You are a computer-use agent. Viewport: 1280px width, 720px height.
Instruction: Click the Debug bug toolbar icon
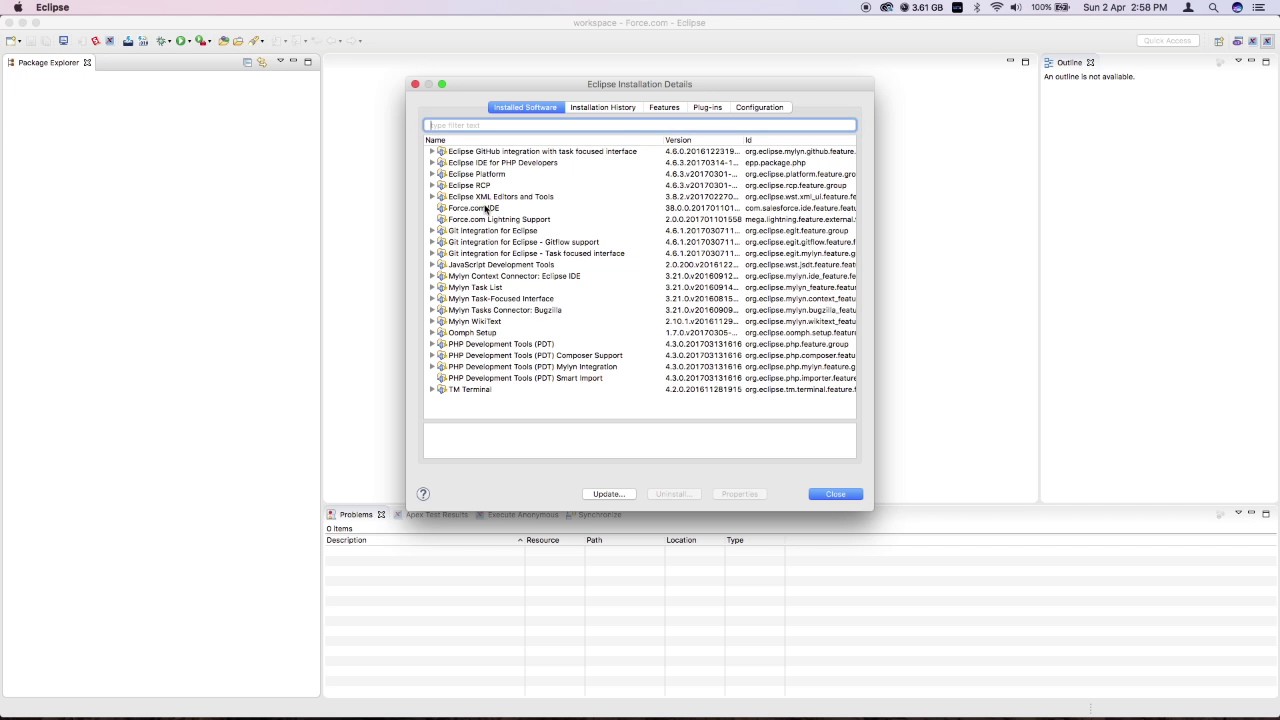point(161,41)
